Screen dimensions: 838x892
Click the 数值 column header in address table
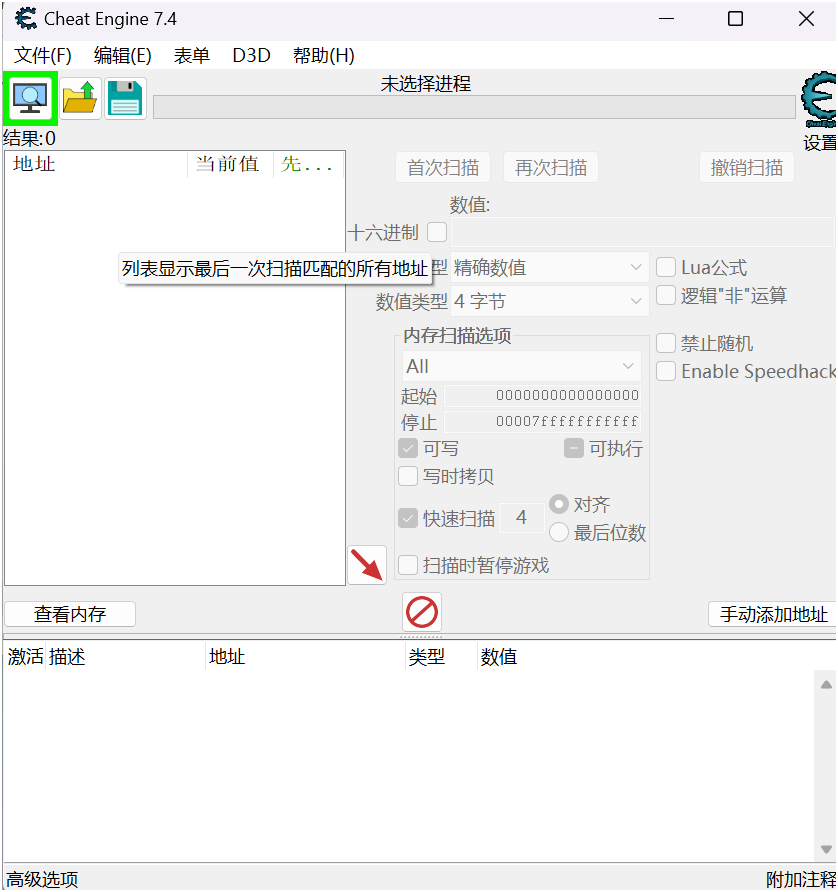(x=498, y=657)
